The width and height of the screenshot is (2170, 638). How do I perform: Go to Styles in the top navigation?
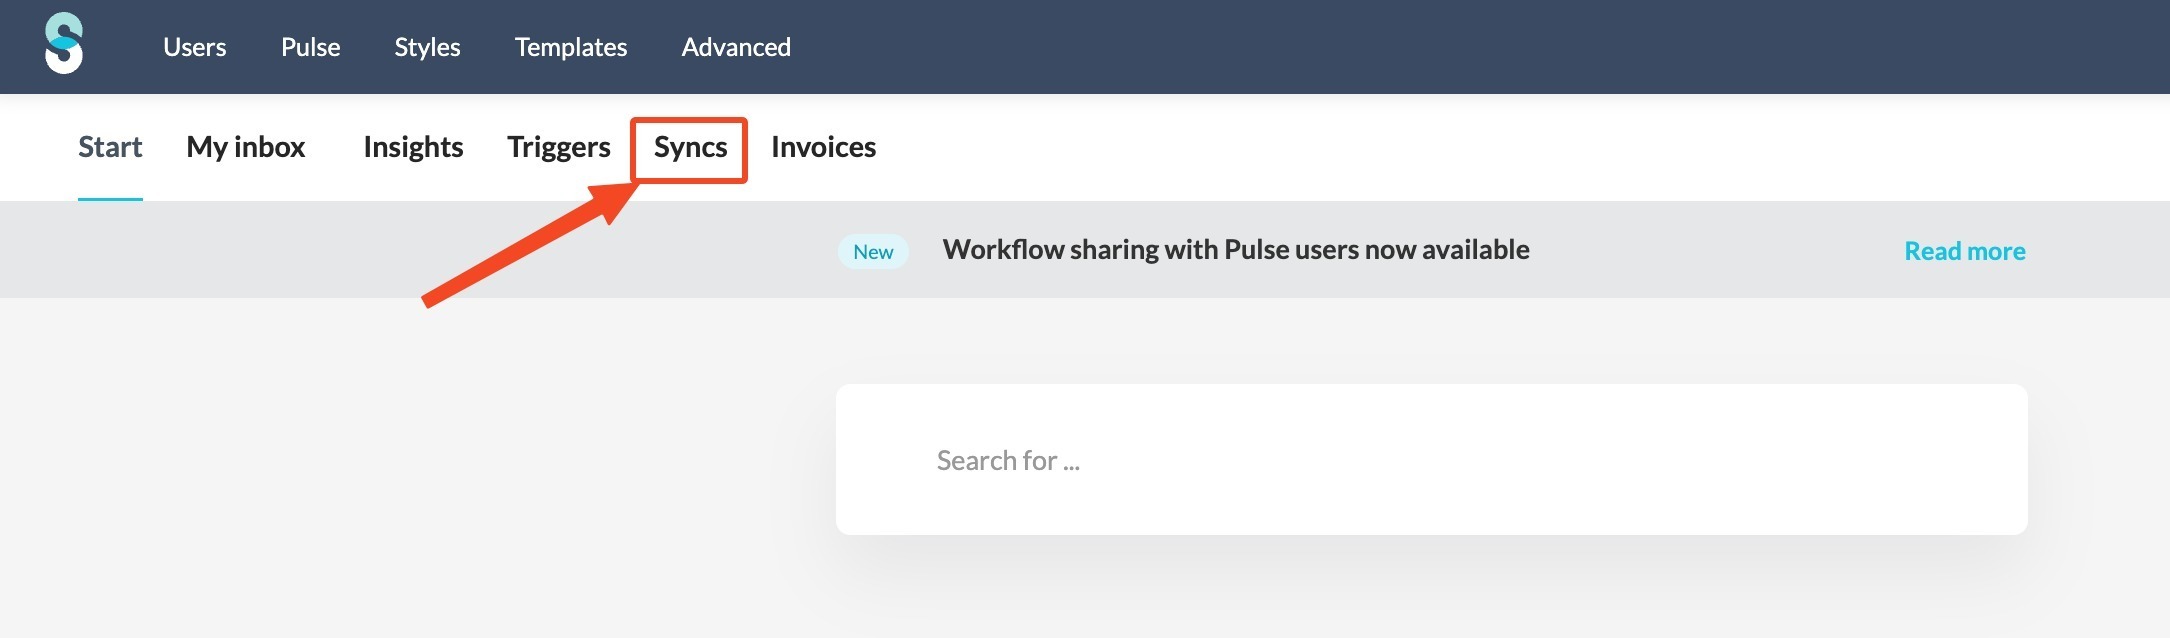pyautogui.click(x=427, y=47)
